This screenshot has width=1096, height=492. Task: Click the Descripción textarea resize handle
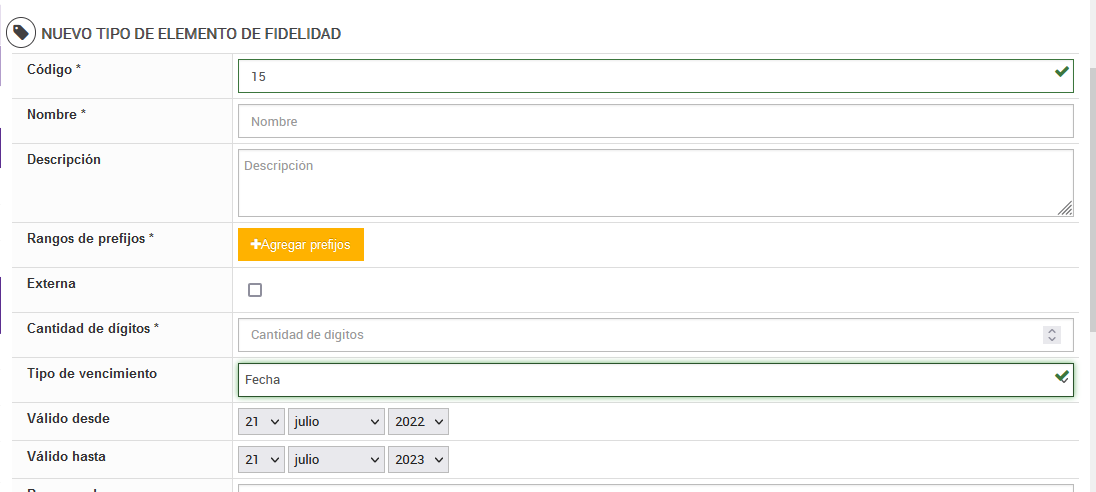tap(1066, 208)
